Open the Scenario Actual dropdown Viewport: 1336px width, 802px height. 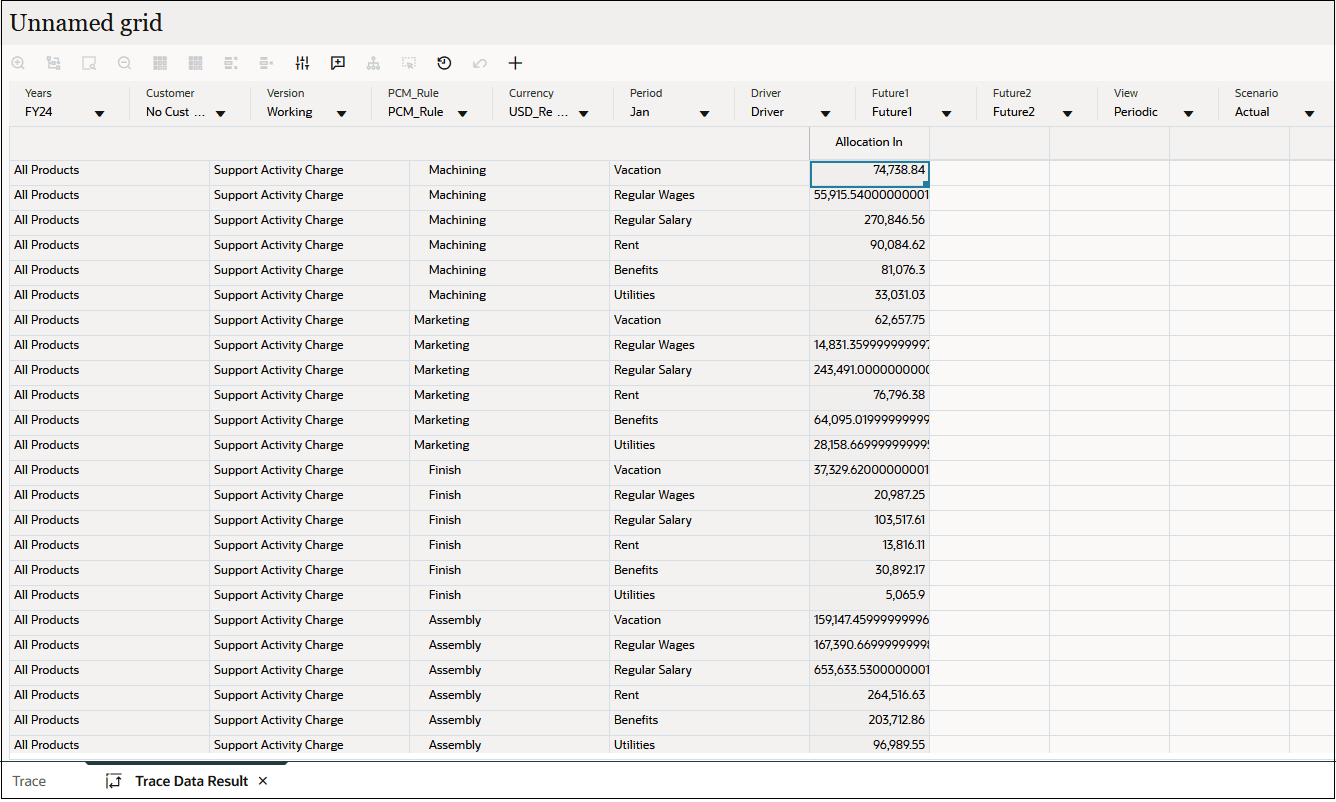1310,113
